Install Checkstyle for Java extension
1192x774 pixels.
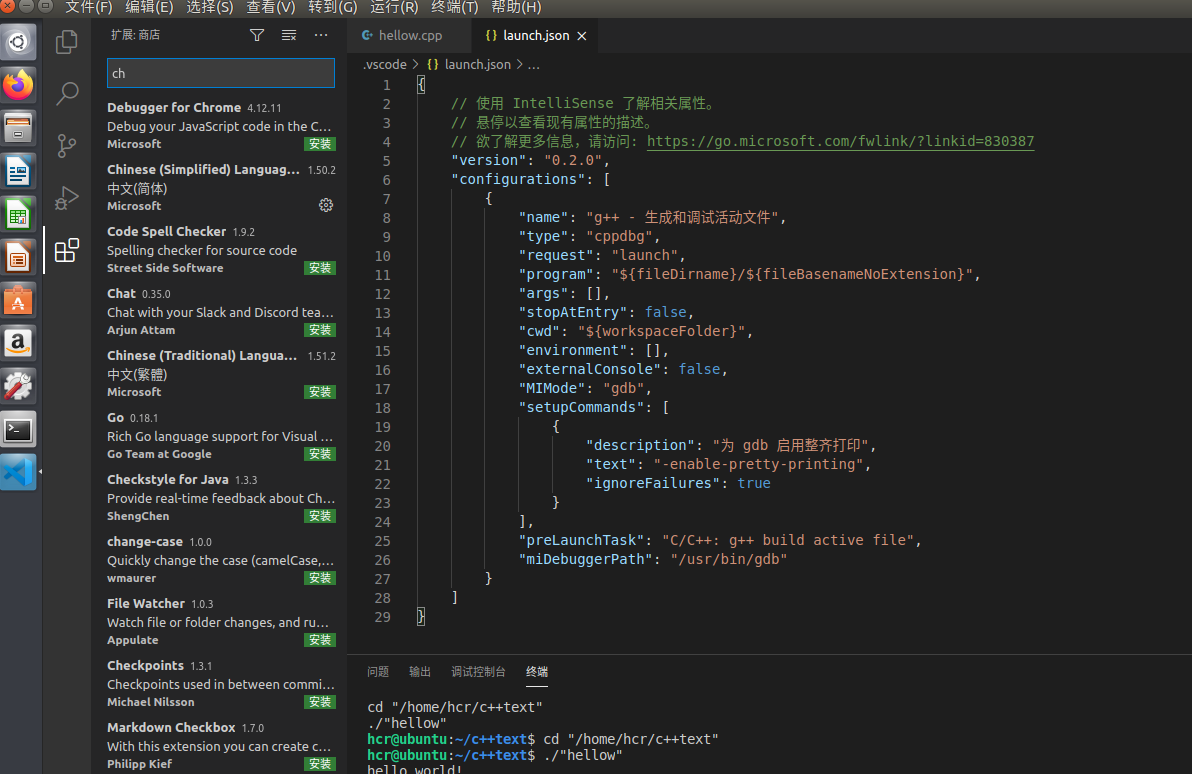click(x=320, y=516)
